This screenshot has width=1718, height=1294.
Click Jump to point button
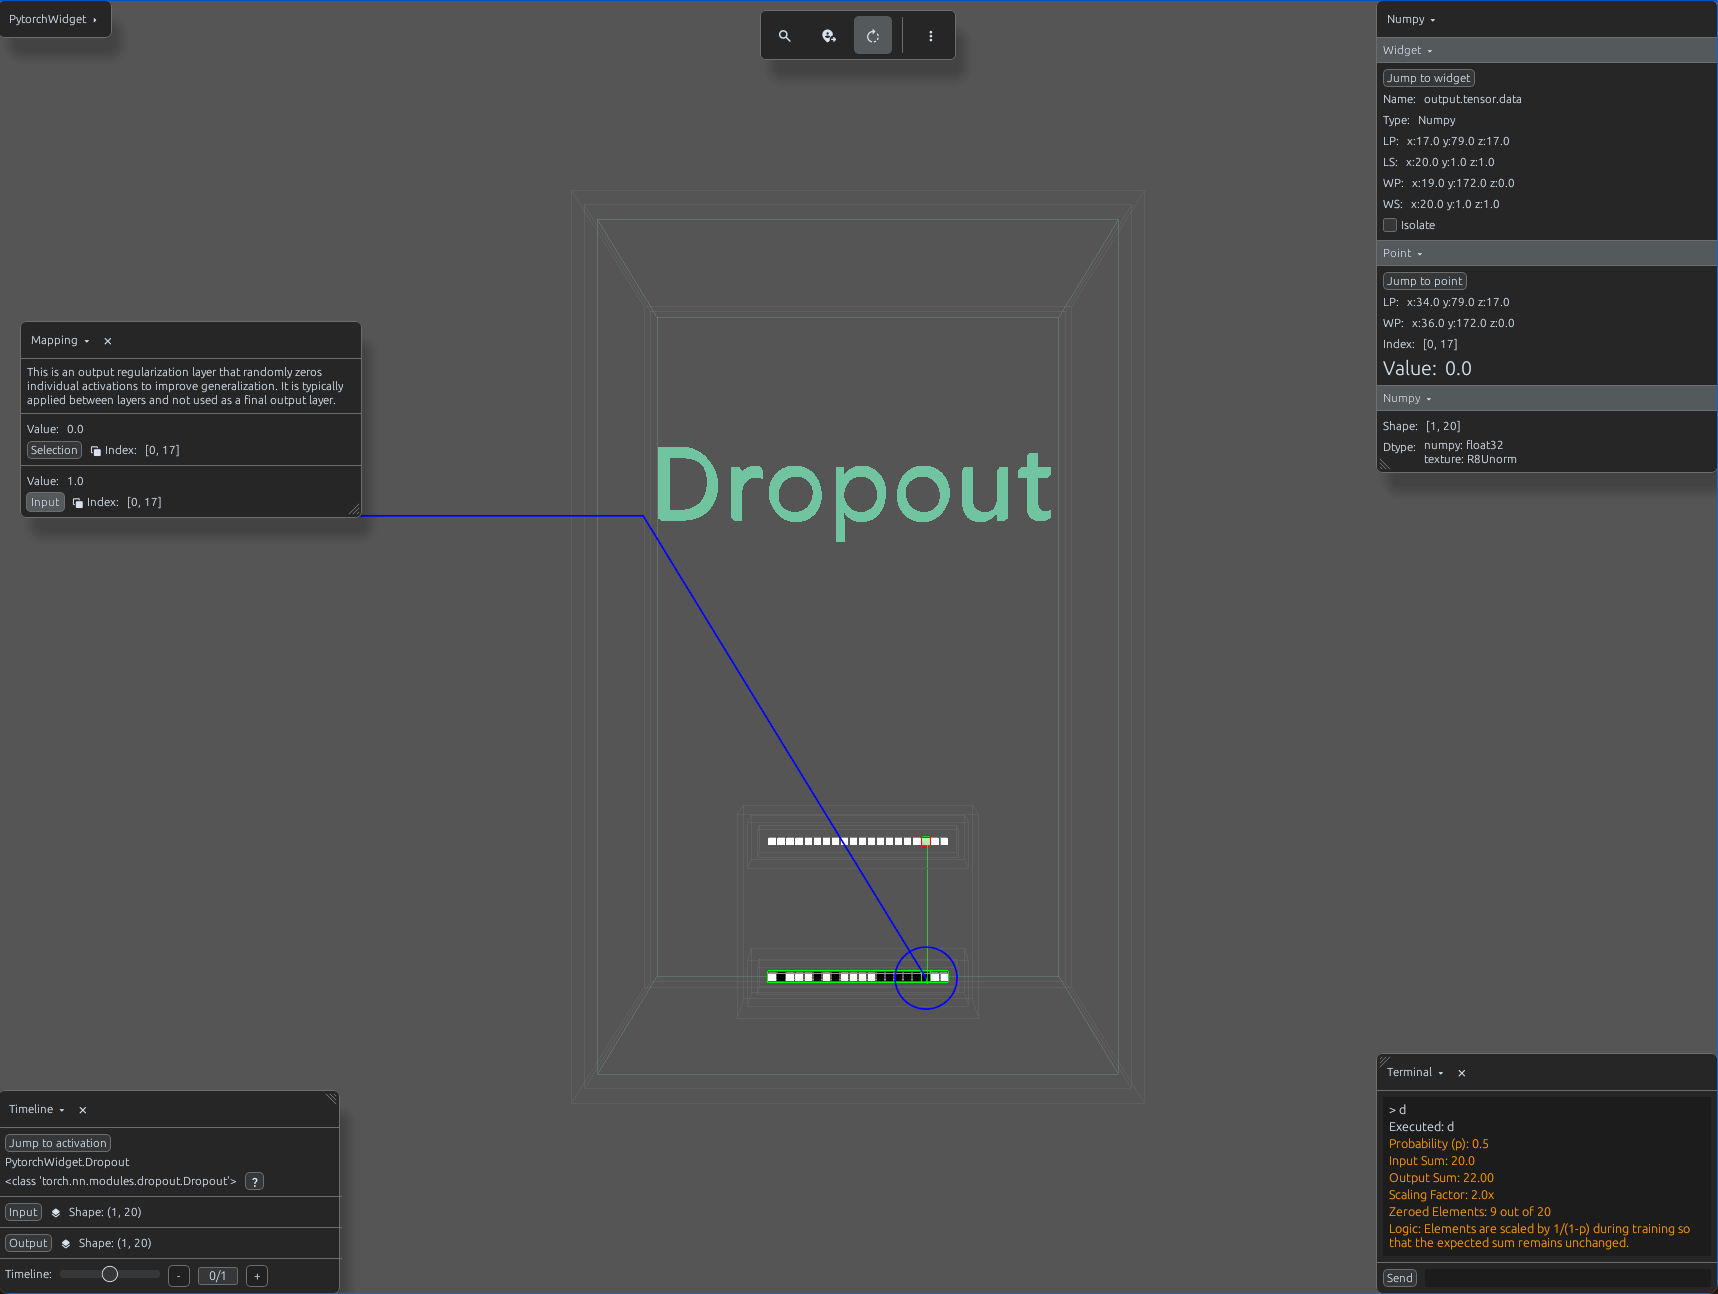point(1424,281)
